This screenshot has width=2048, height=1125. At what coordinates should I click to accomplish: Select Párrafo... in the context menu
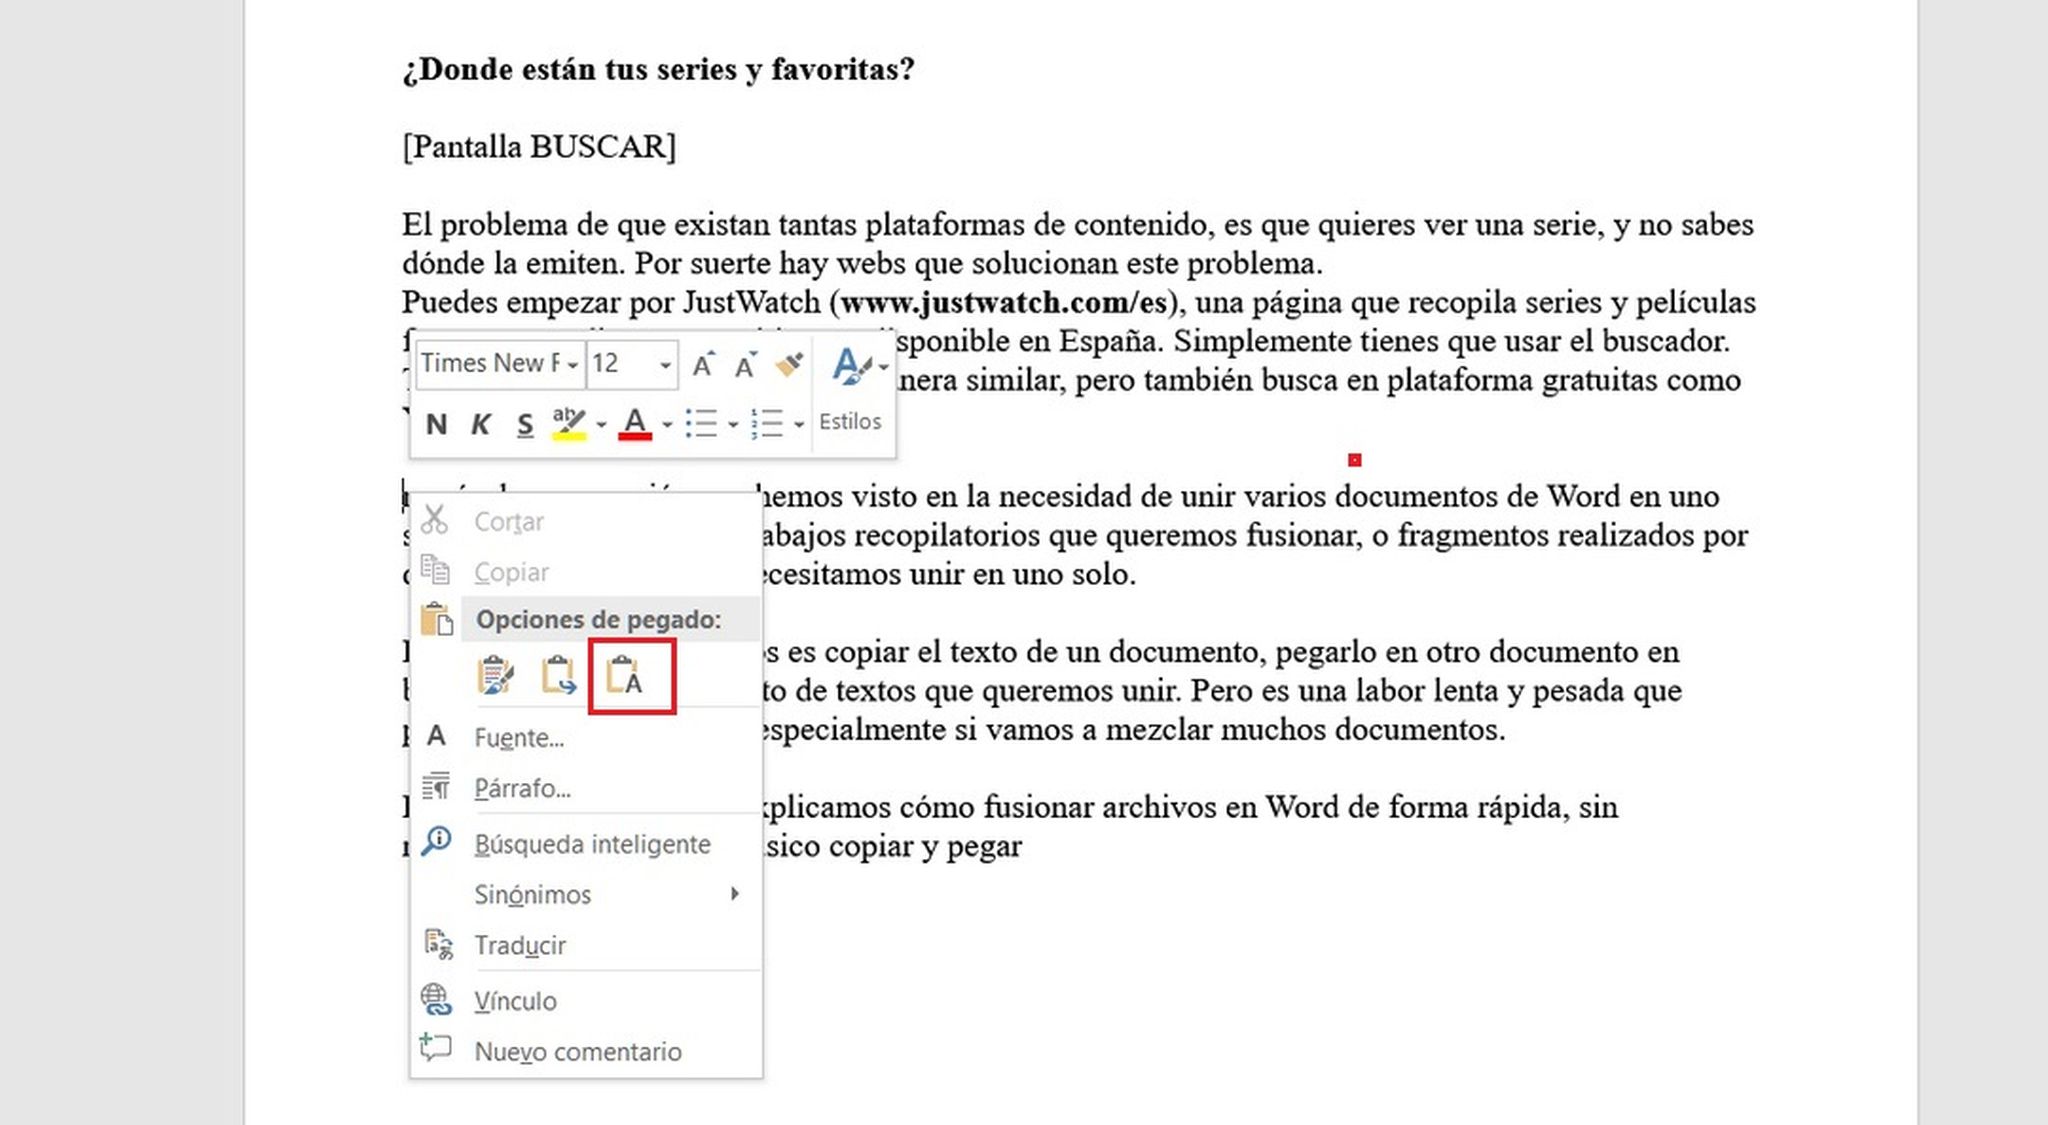click(x=523, y=788)
